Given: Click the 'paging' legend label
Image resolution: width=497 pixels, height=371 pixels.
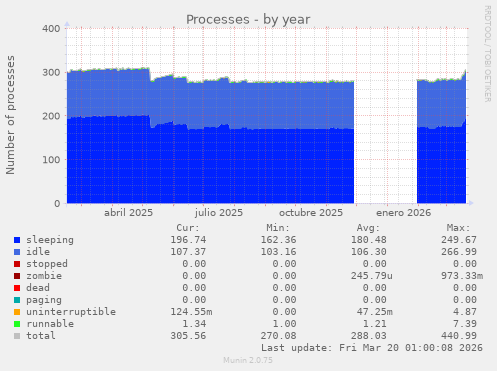Looking at the screenshot, I should 44,300.
